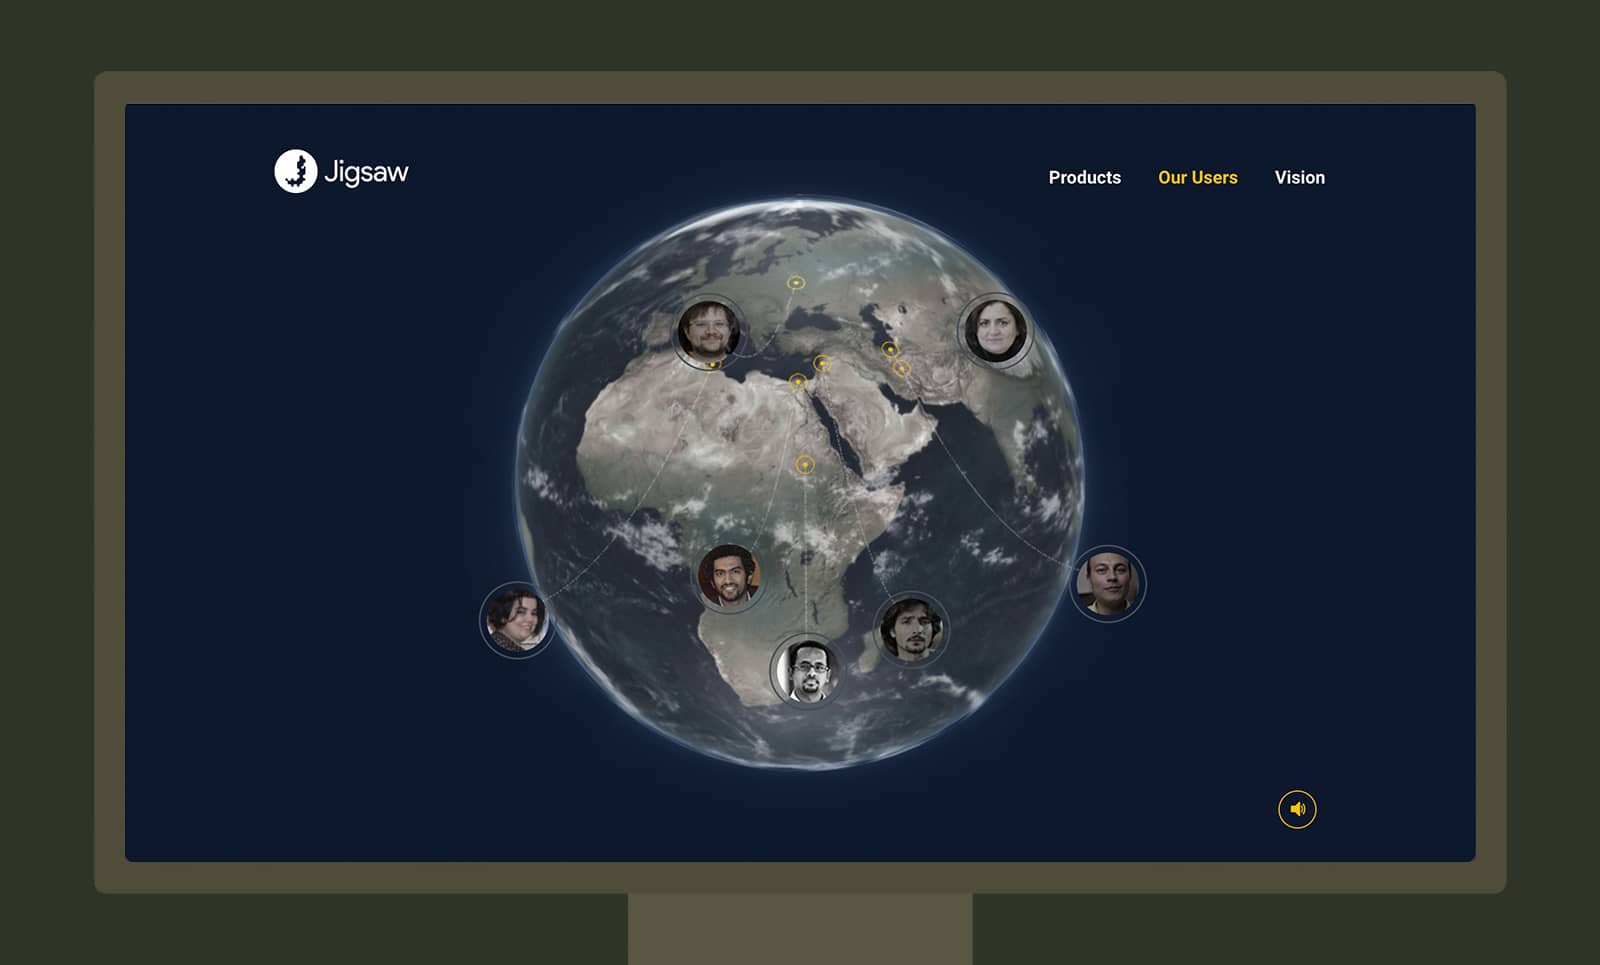1600x965 pixels.
Task: Select the smiling bearded man's portrait over central Africa
Action: pyautogui.click(x=729, y=577)
